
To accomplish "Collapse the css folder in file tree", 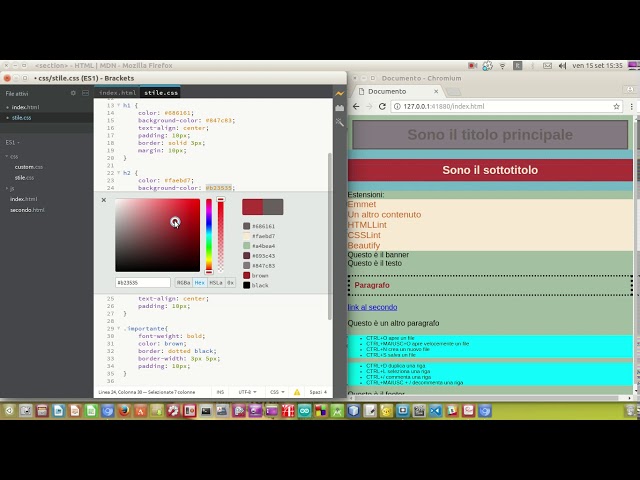I will (x=7, y=156).
